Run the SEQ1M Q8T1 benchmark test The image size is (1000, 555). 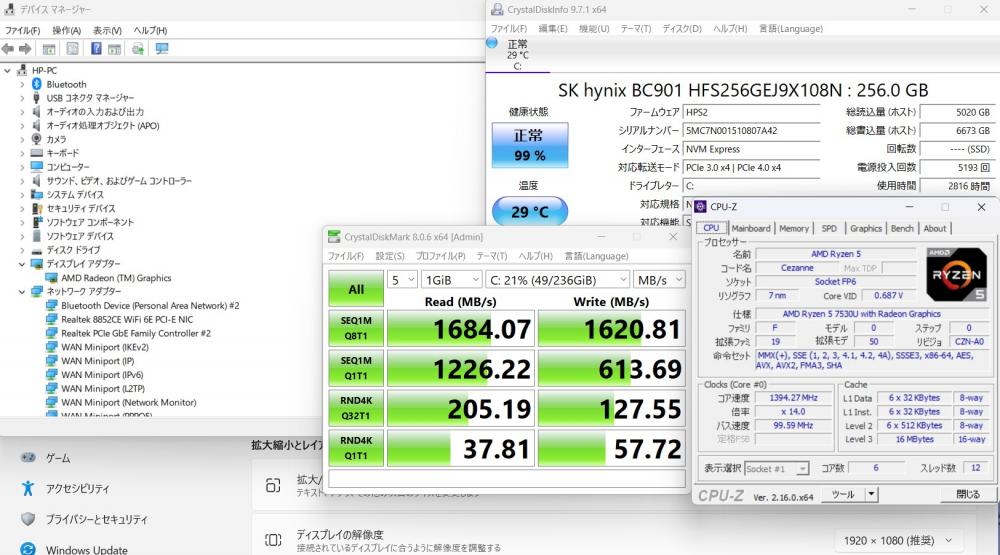pyautogui.click(x=355, y=329)
